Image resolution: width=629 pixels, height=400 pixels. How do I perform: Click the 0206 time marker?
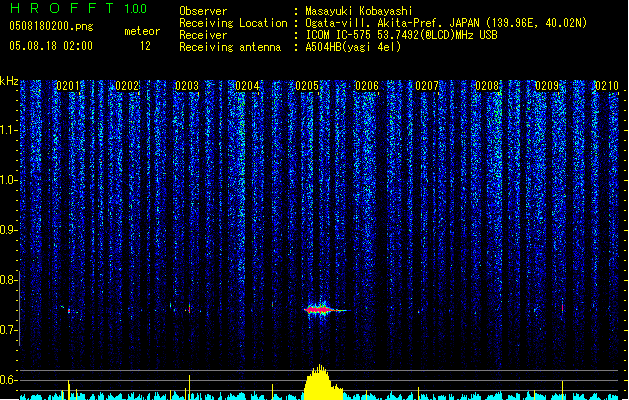tap(367, 85)
